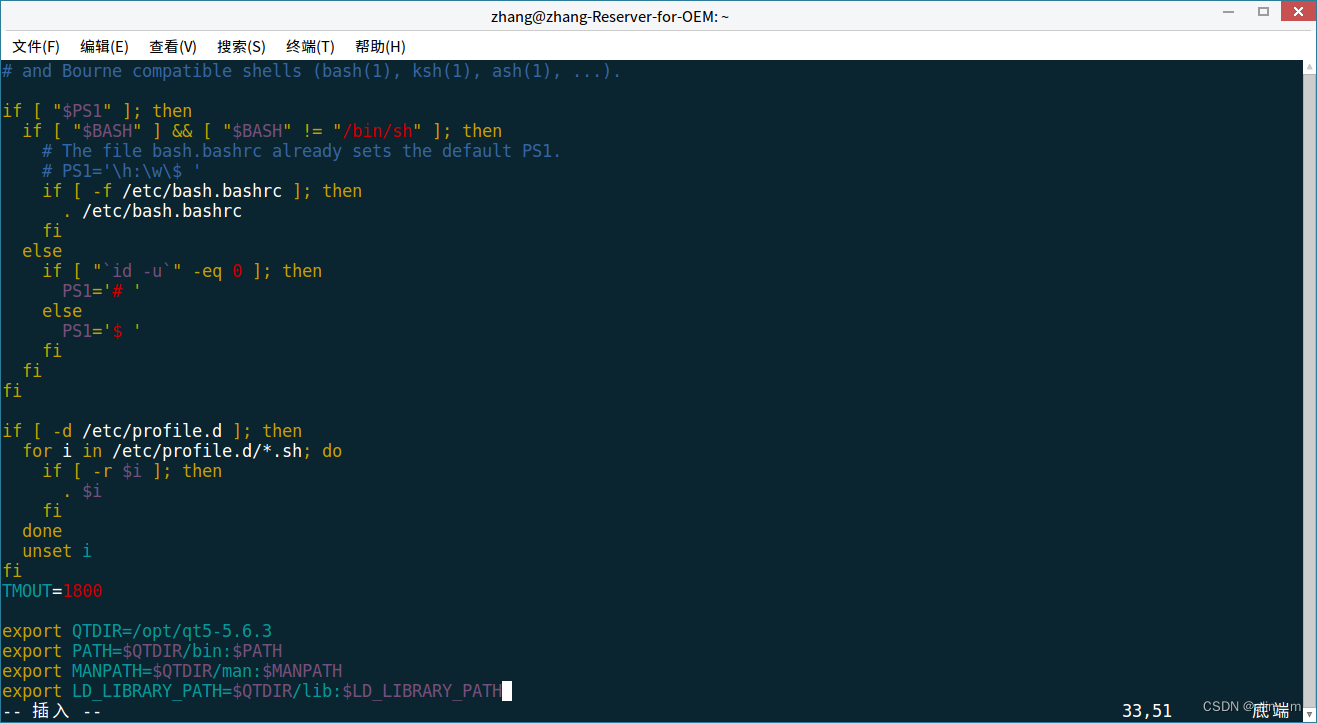Viewport: 1317px width, 723px height.
Task: Click the 'export MANPATH=$QTDIR/man:$MANPATH' line
Action: click(x=172, y=671)
